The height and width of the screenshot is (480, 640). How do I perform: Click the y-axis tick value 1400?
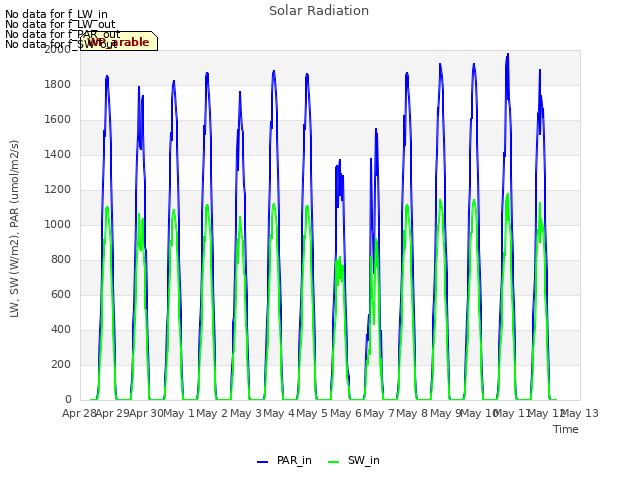pyautogui.click(x=58, y=155)
